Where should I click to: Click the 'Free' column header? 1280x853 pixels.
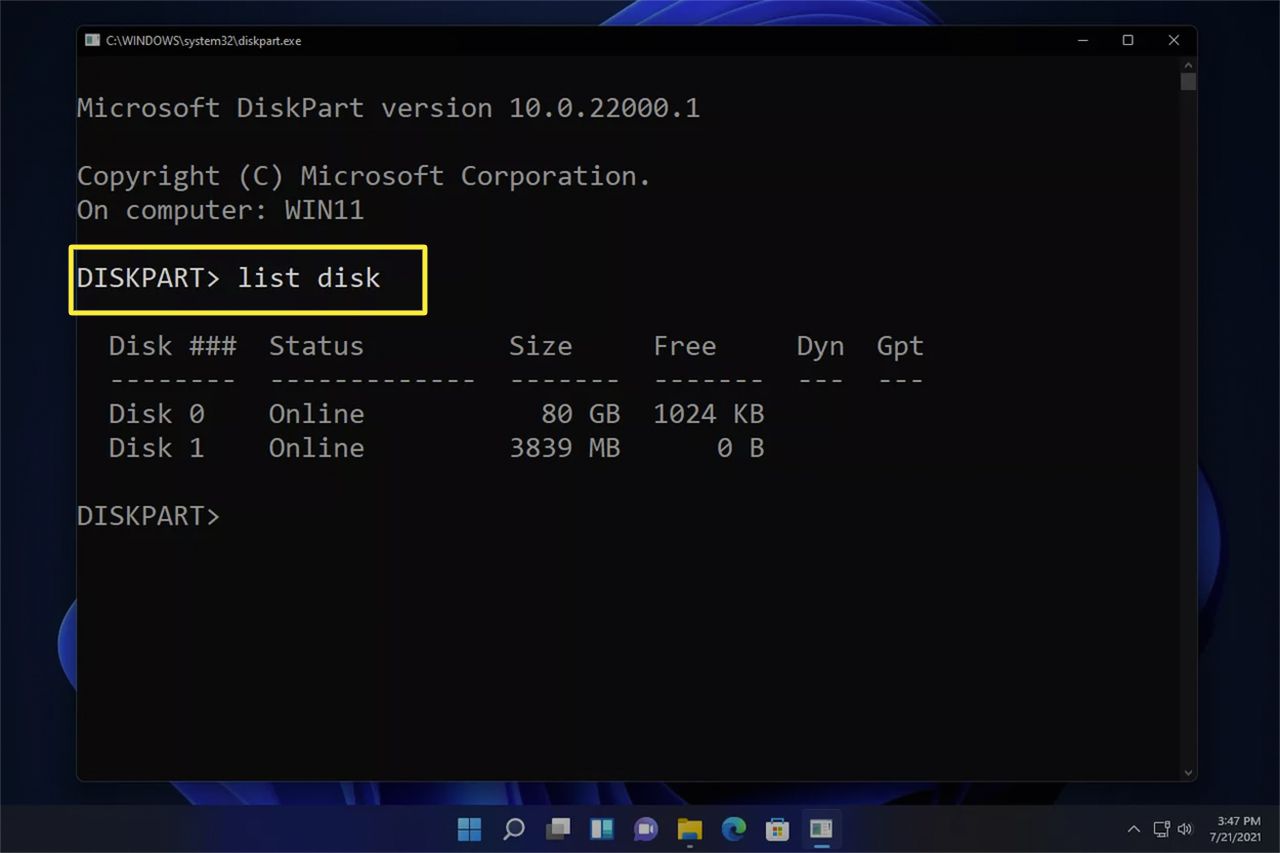tap(685, 346)
